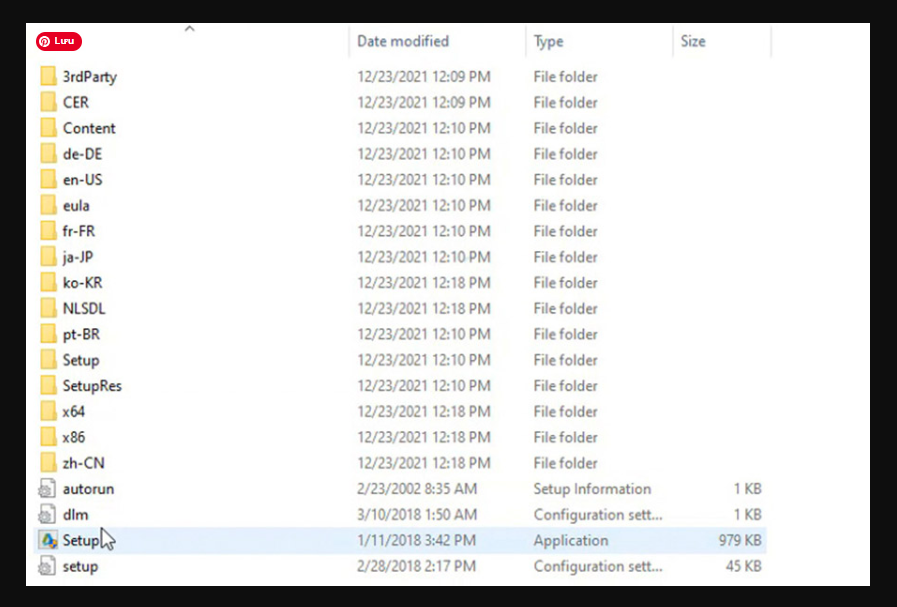Select the SetupRes folder icon

coord(48,386)
